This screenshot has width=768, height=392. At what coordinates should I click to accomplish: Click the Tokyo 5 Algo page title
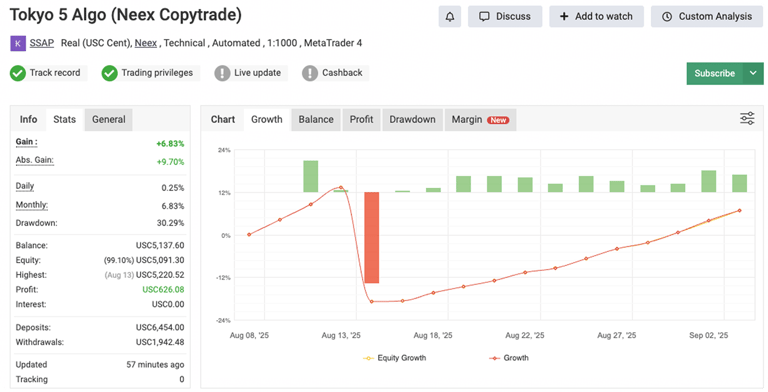pyautogui.click(x=126, y=15)
